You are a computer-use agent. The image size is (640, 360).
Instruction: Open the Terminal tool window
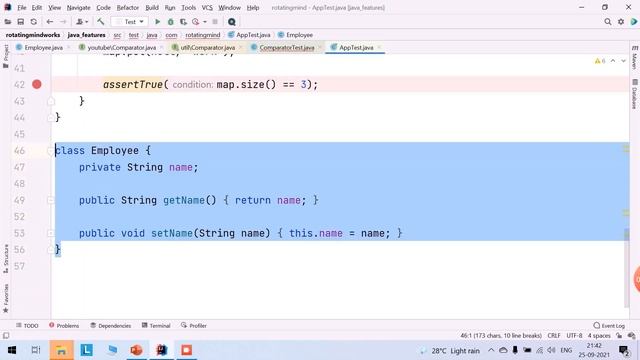(x=156, y=326)
